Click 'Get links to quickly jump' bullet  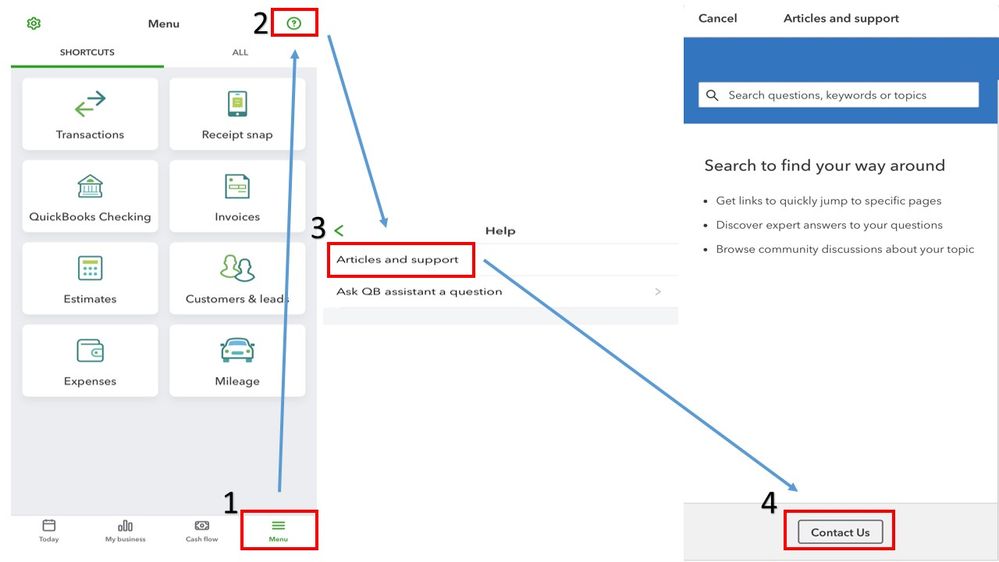(828, 201)
